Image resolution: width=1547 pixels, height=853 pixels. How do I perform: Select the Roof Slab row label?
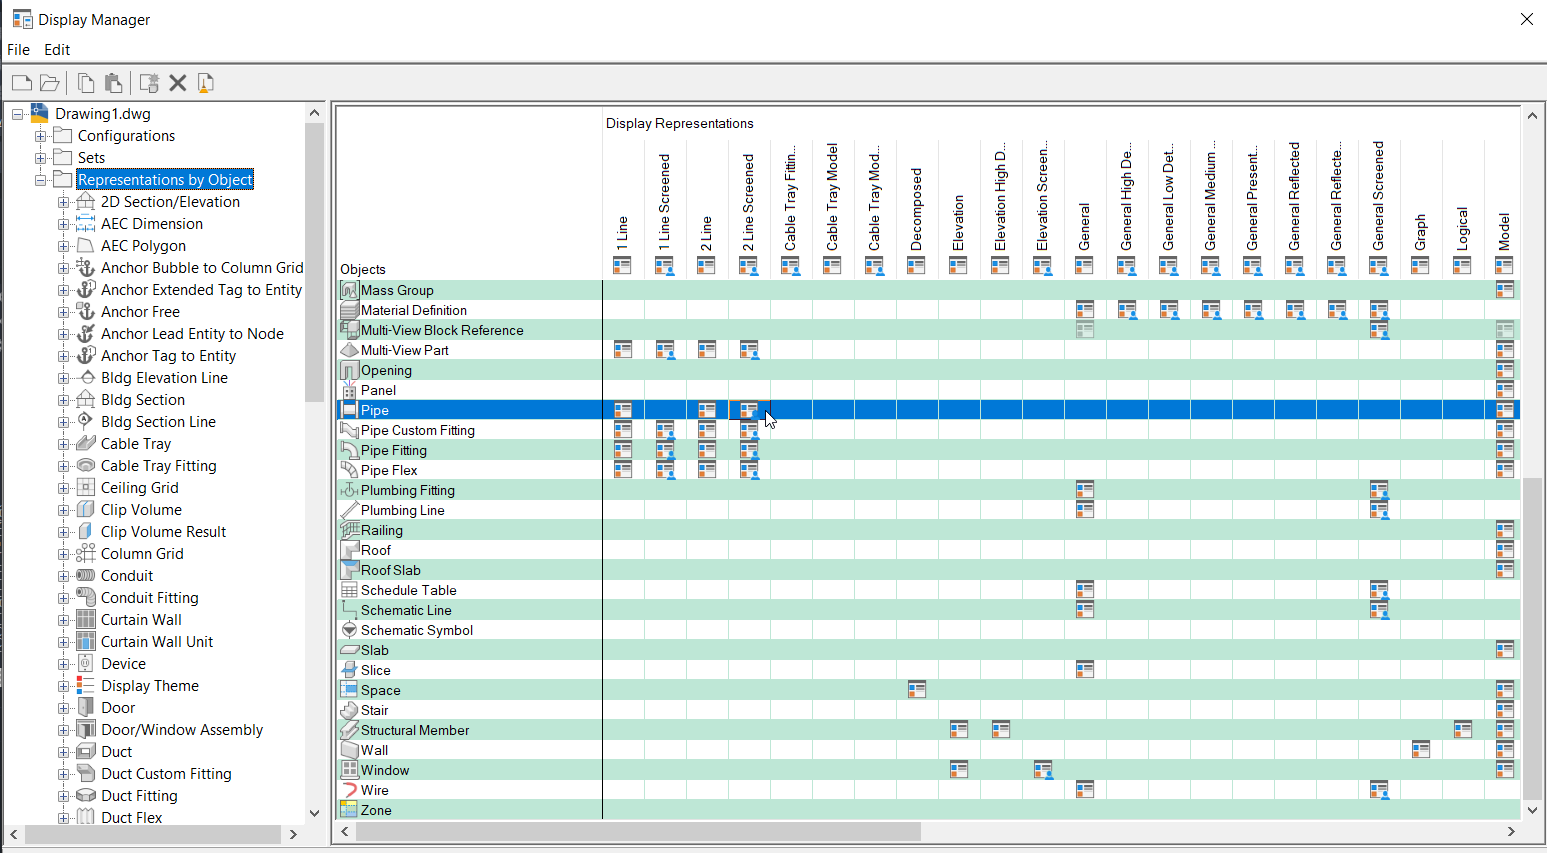pos(391,570)
